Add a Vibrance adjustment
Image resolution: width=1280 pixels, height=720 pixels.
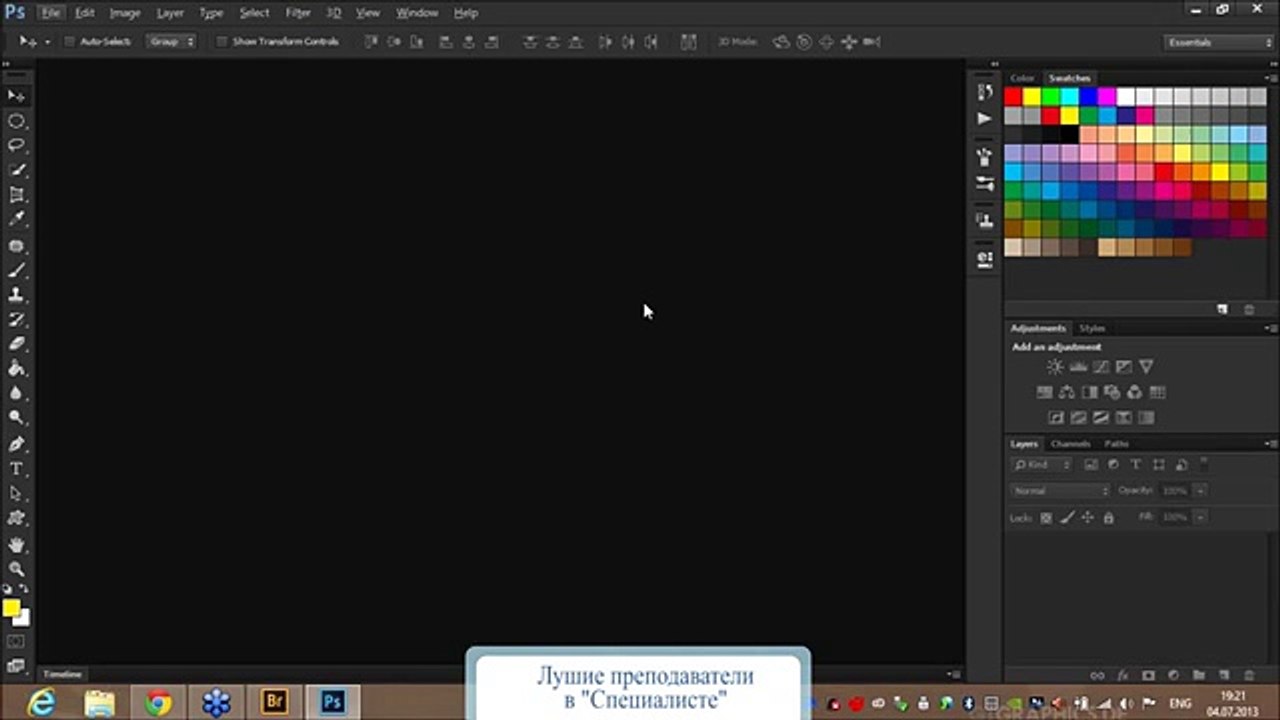pyautogui.click(x=1146, y=367)
